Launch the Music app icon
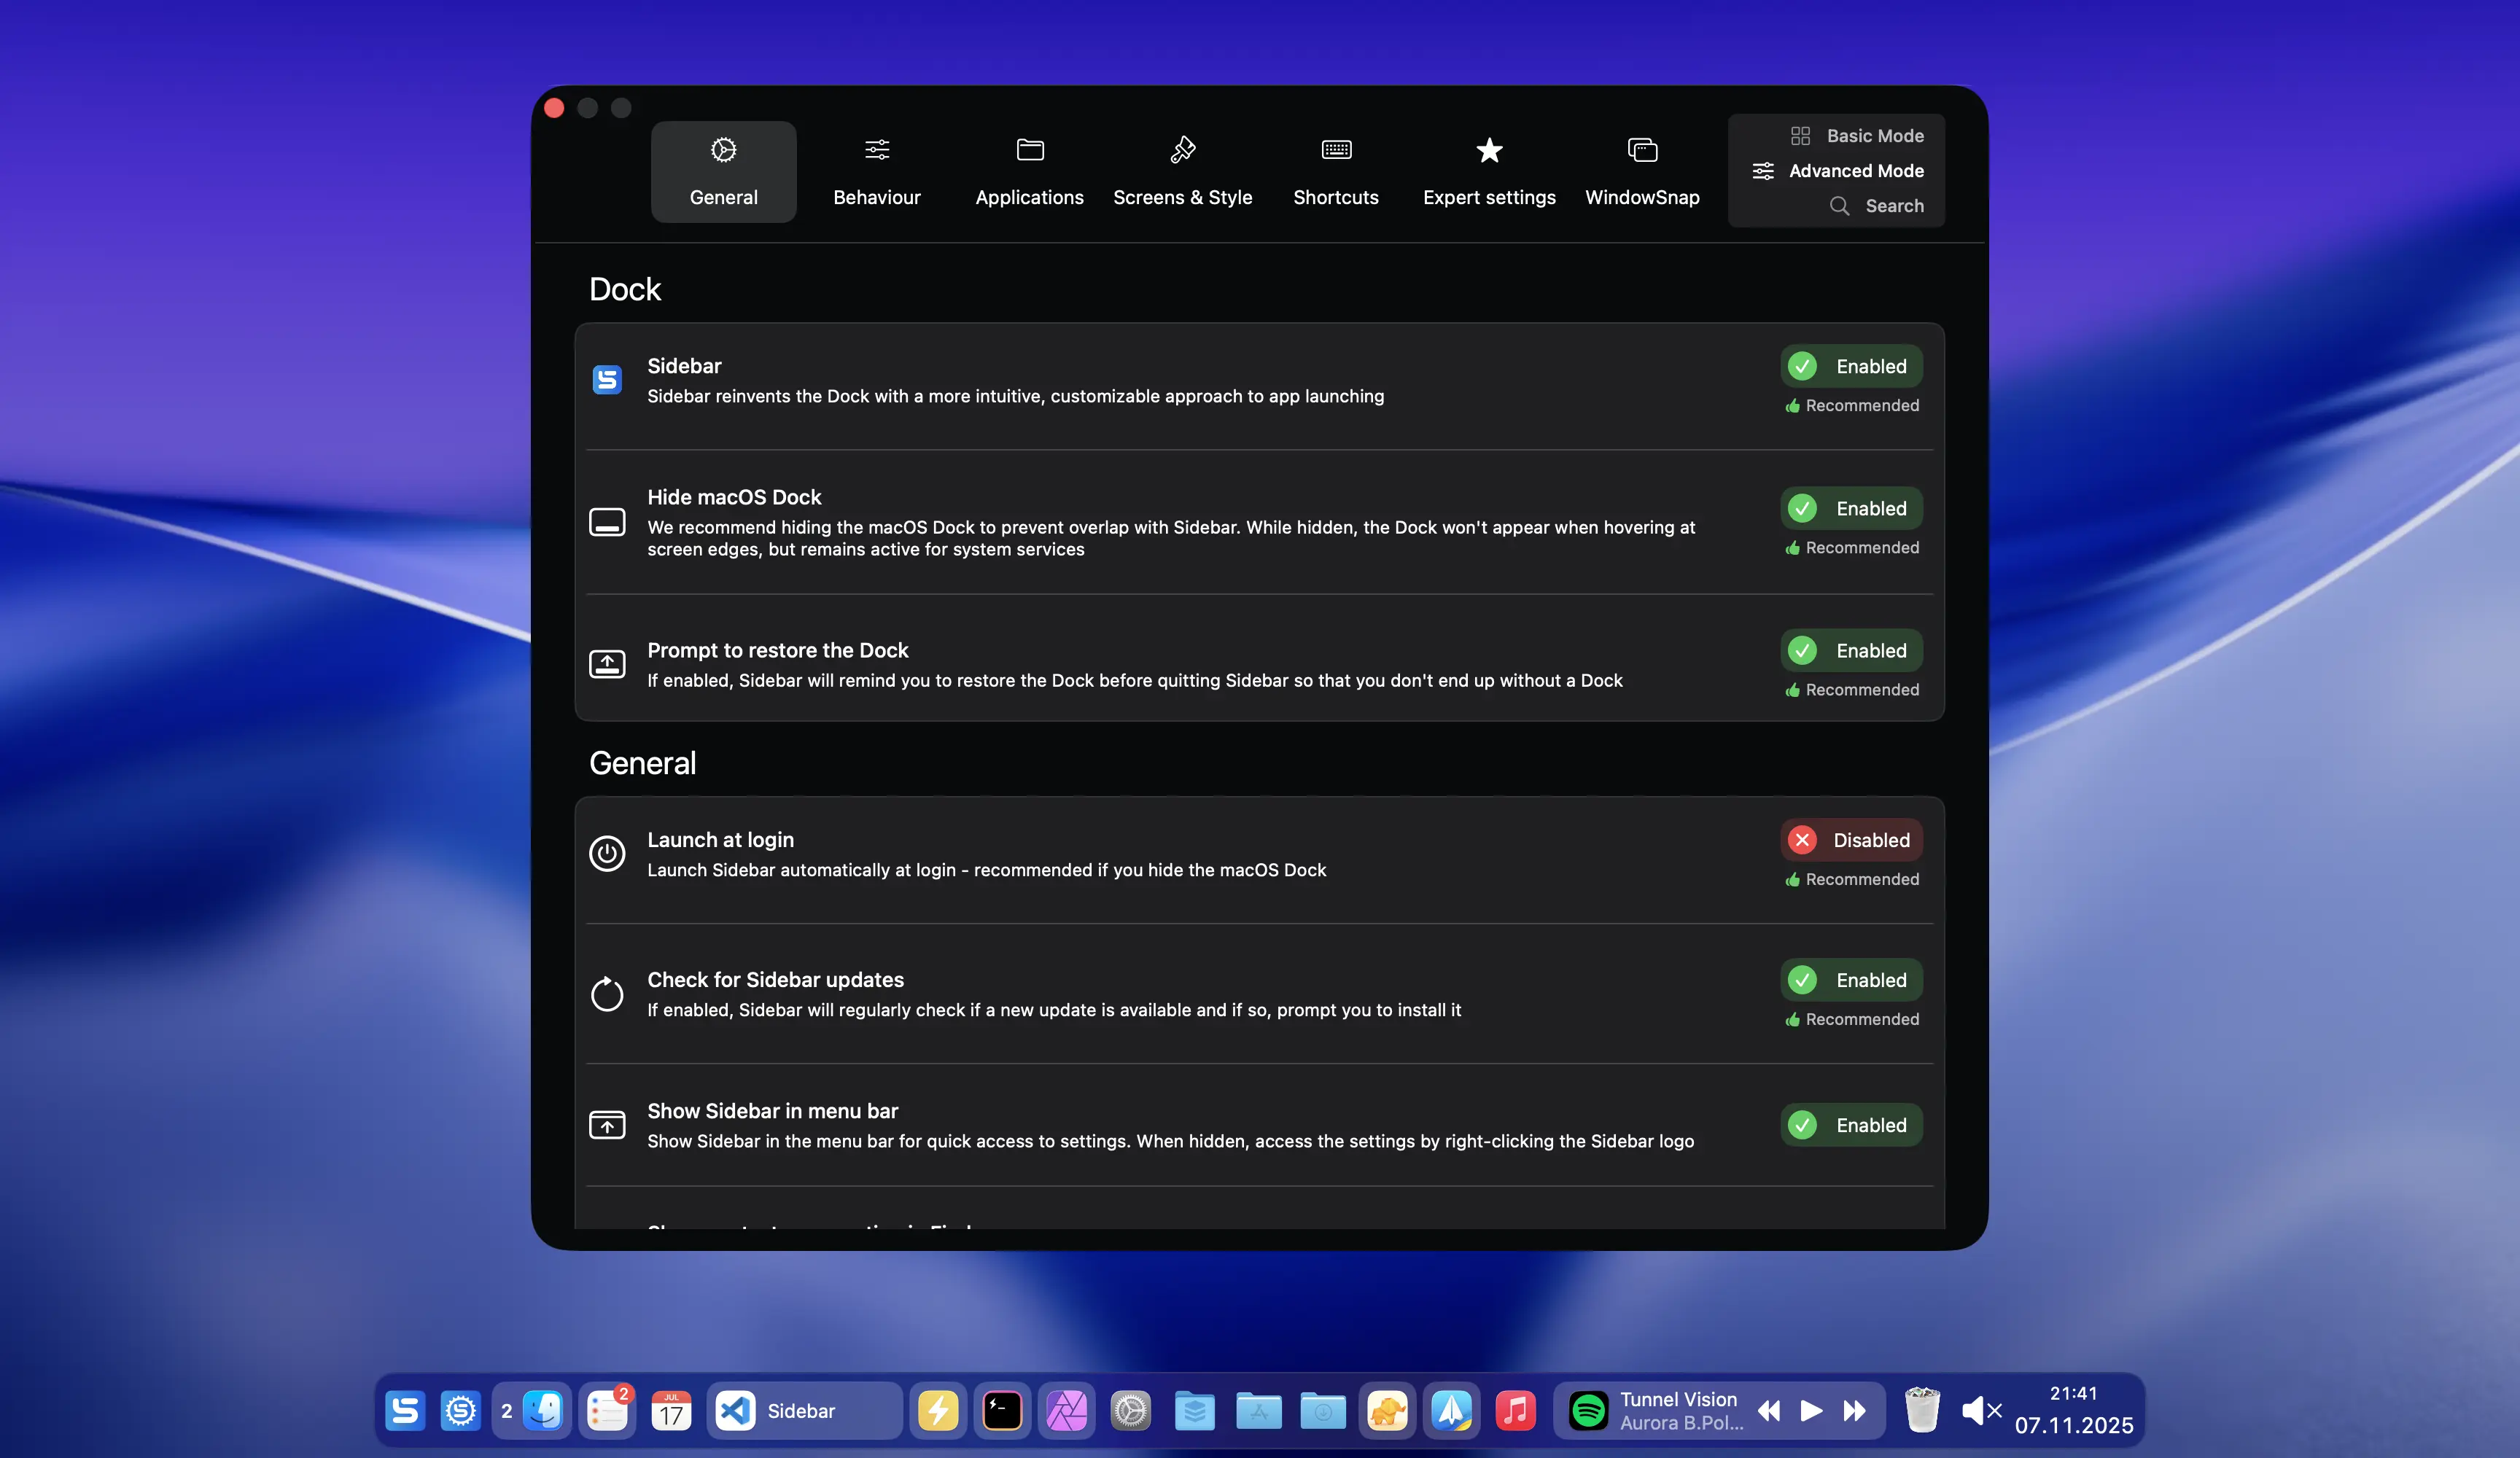The width and height of the screenshot is (2520, 1458). click(1515, 1410)
